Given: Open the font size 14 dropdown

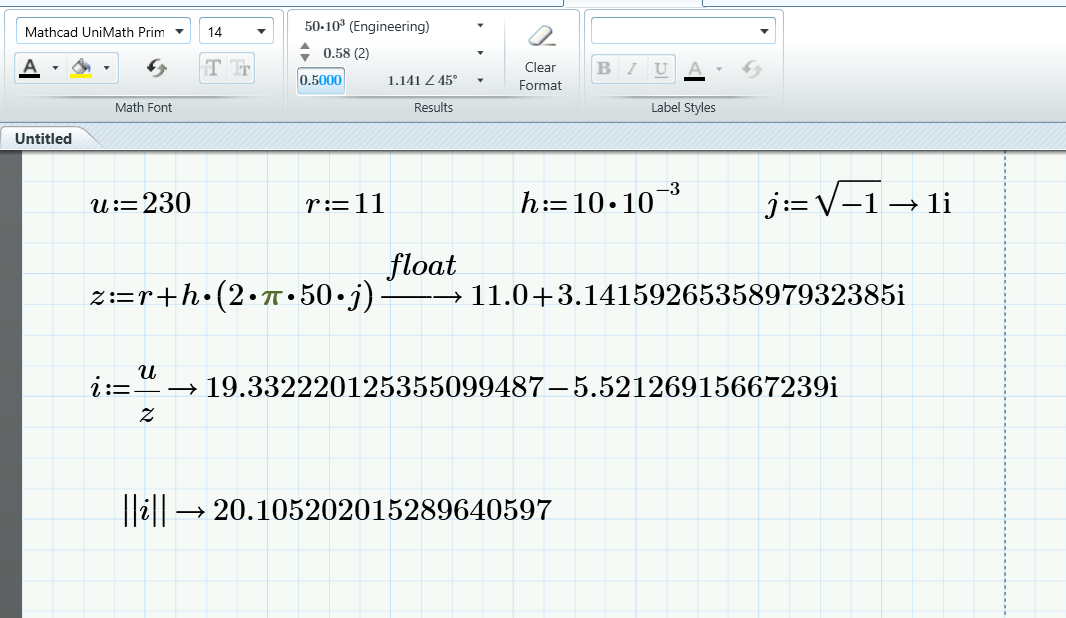Looking at the screenshot, I should point(260,31).
